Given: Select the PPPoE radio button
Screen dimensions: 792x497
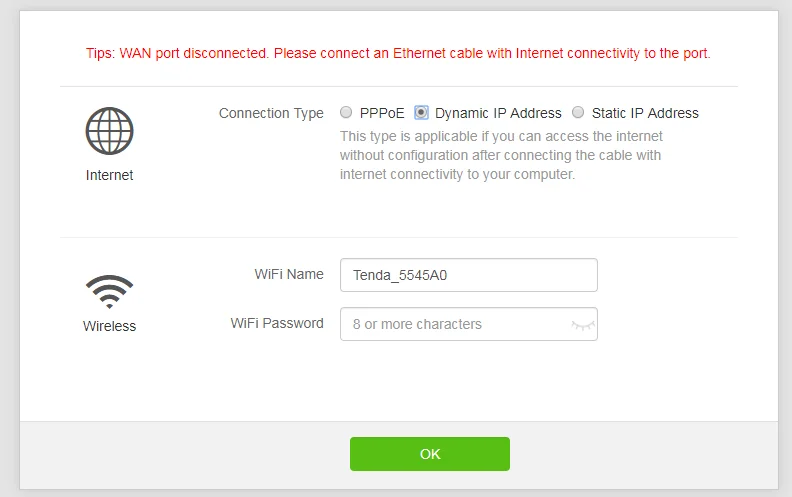Looking at the screenshot, I should pos(346,113).
